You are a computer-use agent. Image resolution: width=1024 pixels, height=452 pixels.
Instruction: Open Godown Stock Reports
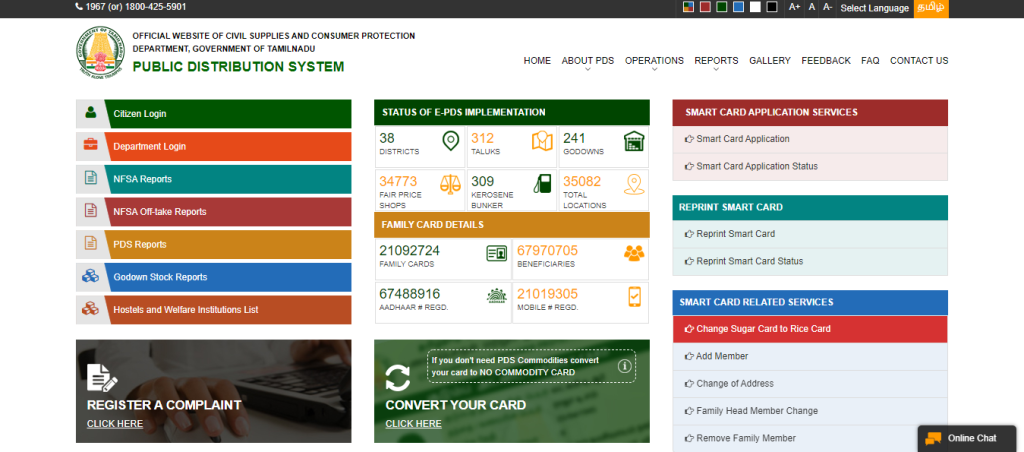click(x=214, y=277)
